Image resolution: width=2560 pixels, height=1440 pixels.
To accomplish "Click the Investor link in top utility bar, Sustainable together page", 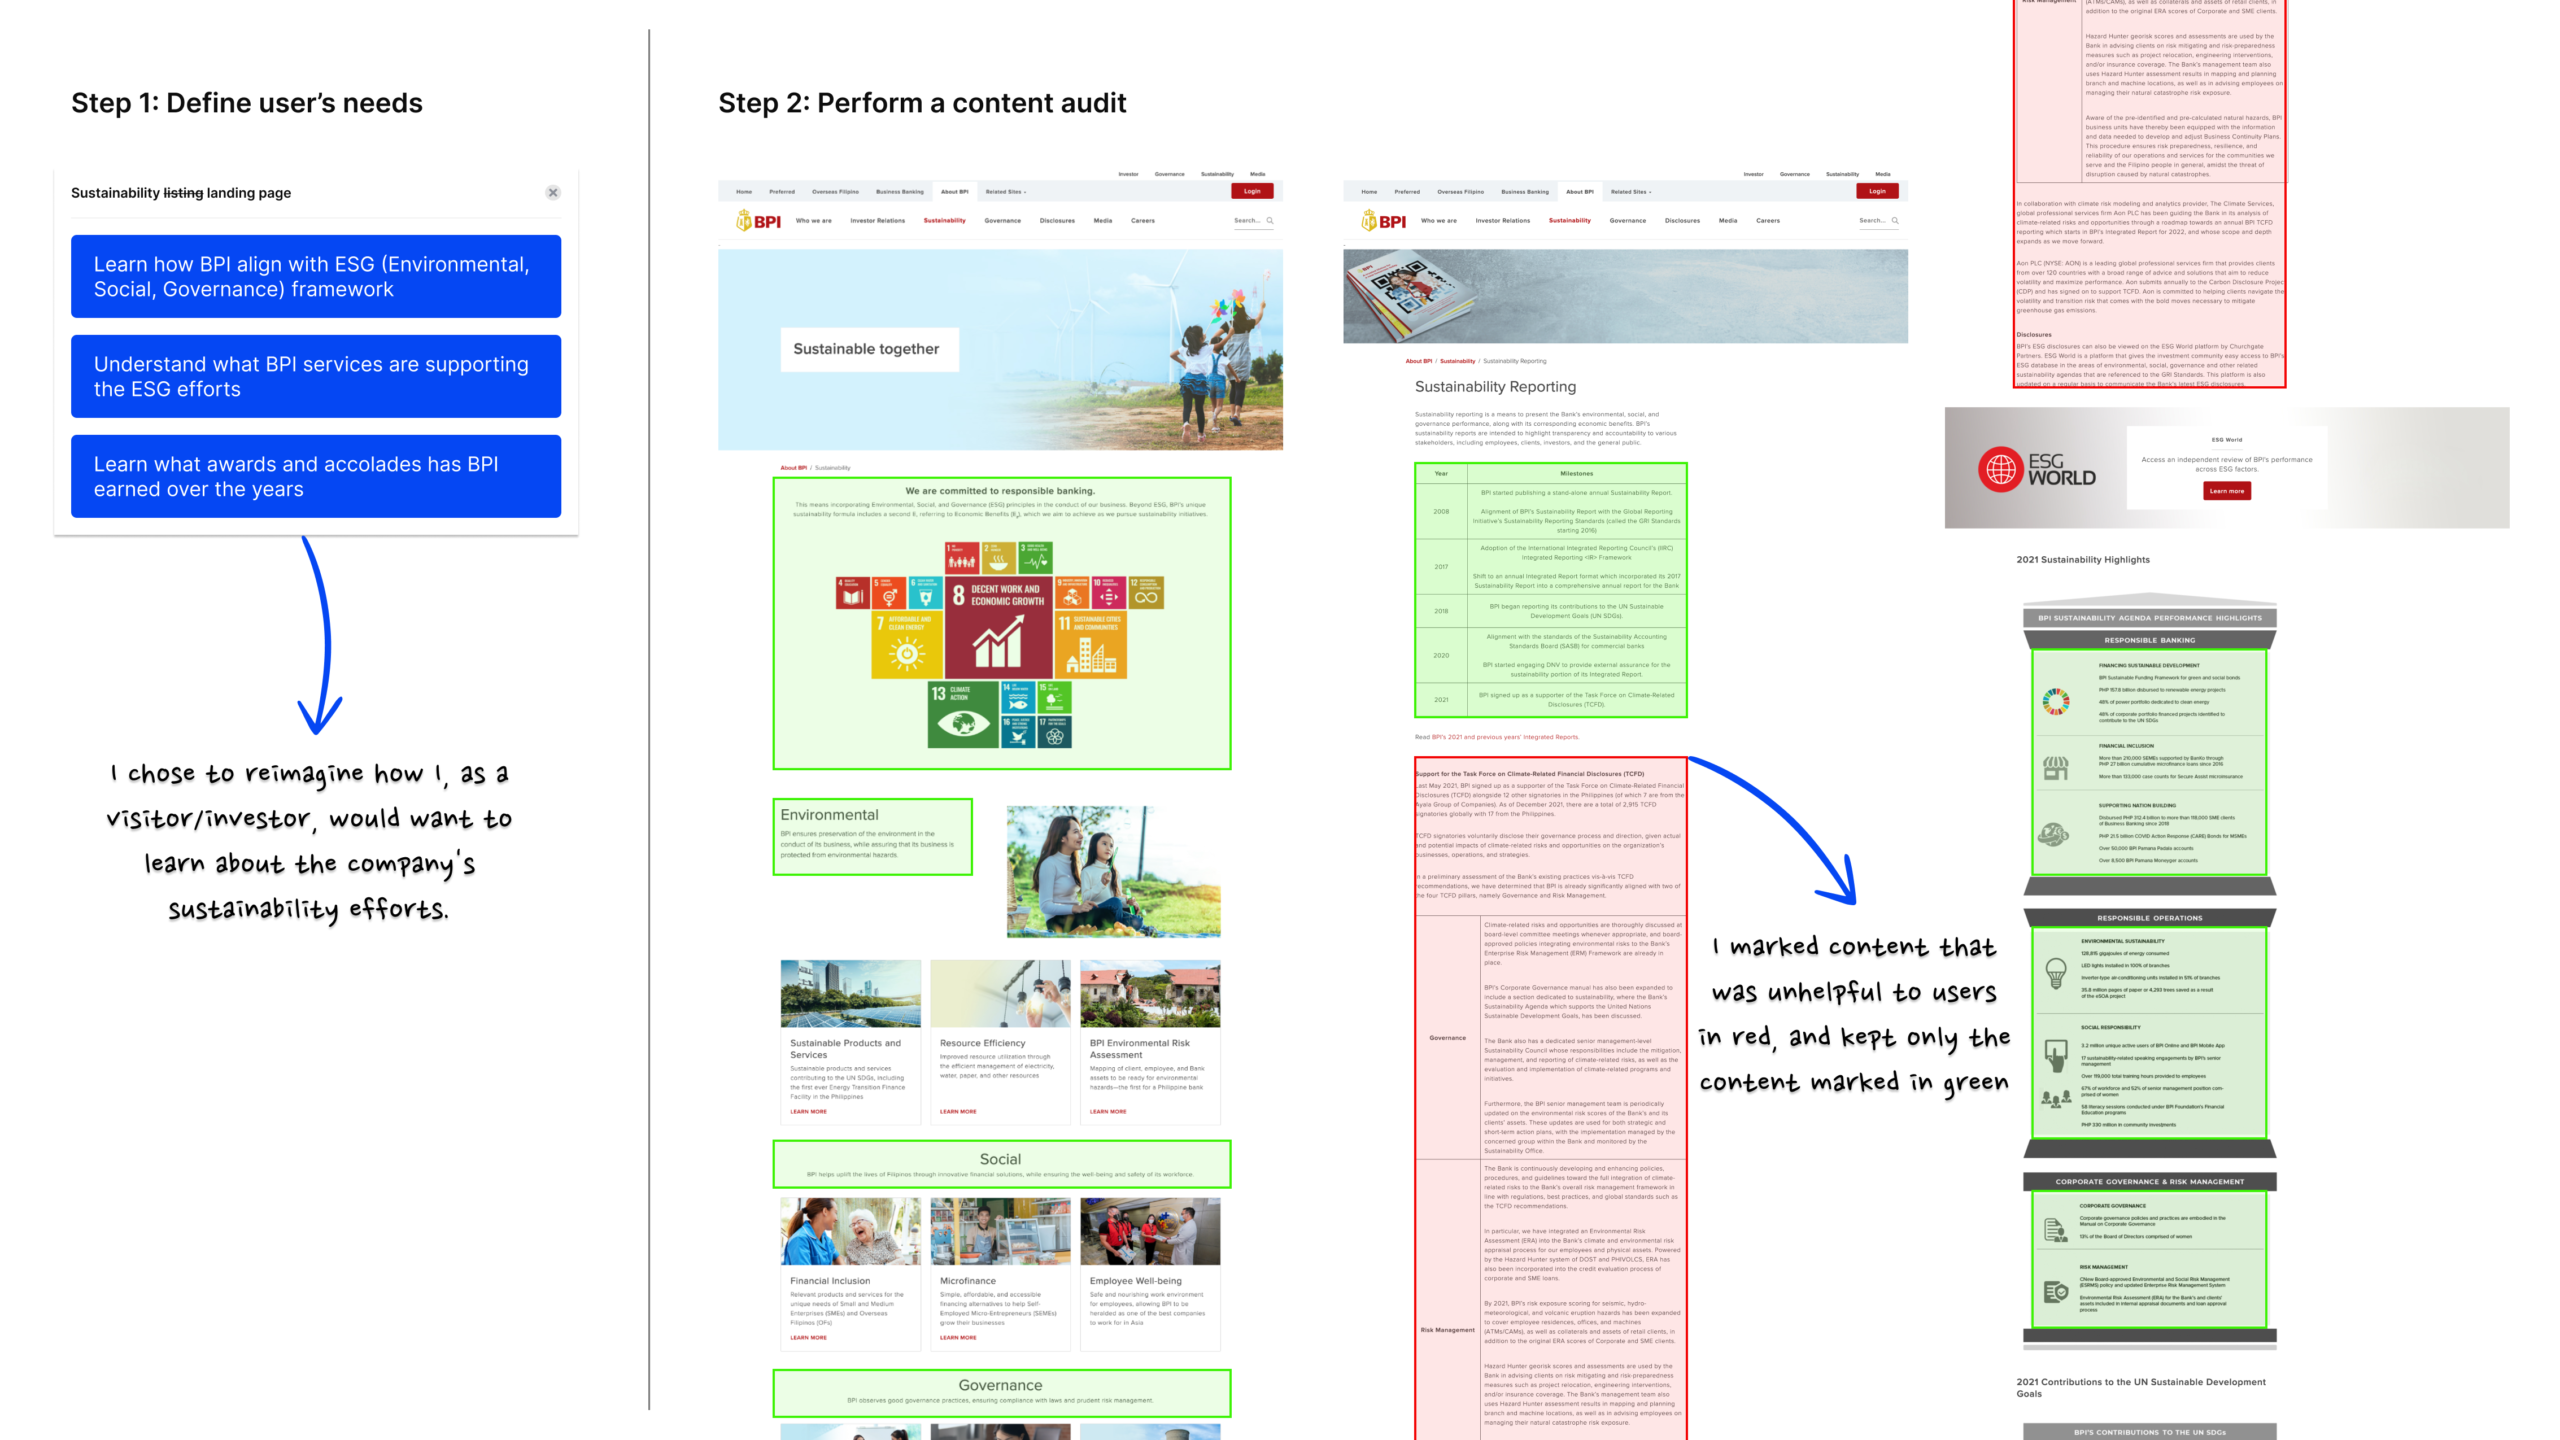I will tap(1128, 174).
